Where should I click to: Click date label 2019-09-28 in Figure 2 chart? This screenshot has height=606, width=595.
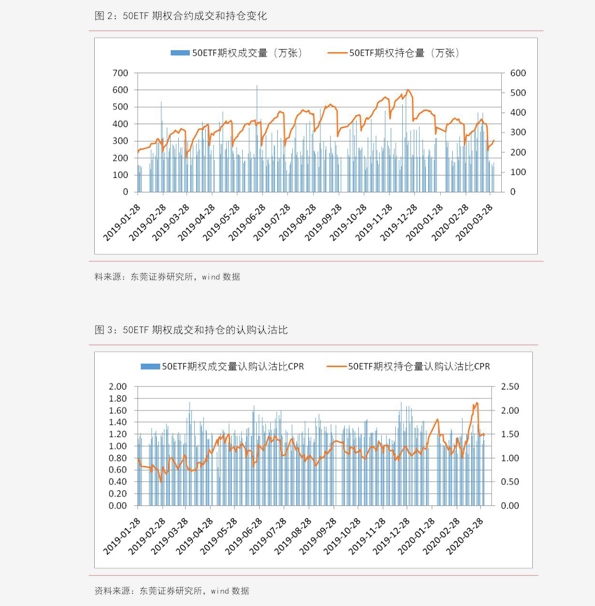point(323,223)
